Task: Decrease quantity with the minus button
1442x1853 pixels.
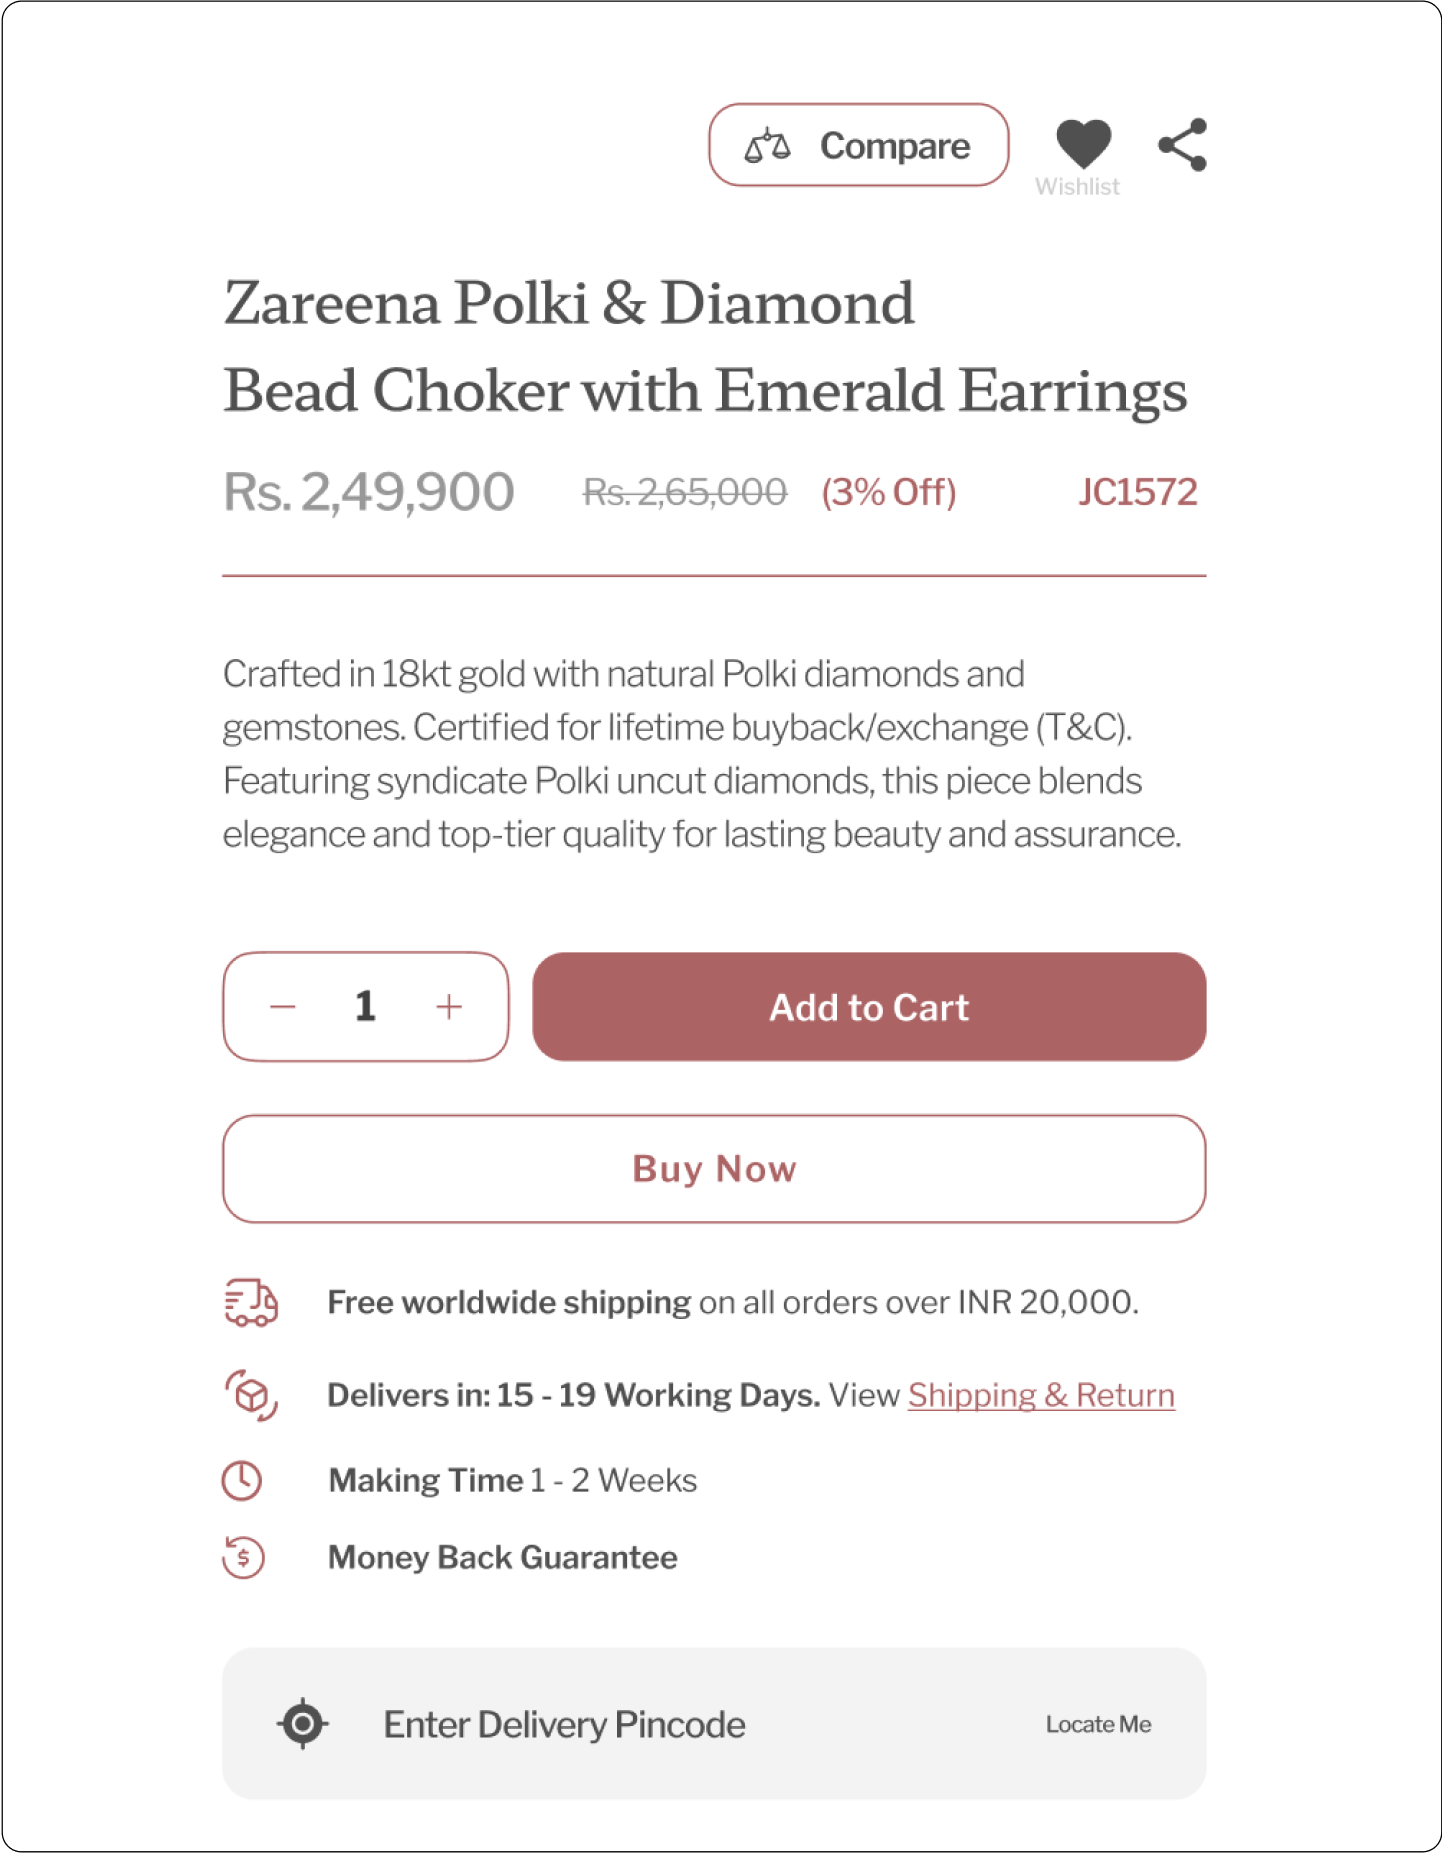Action: coord(283,1007)
